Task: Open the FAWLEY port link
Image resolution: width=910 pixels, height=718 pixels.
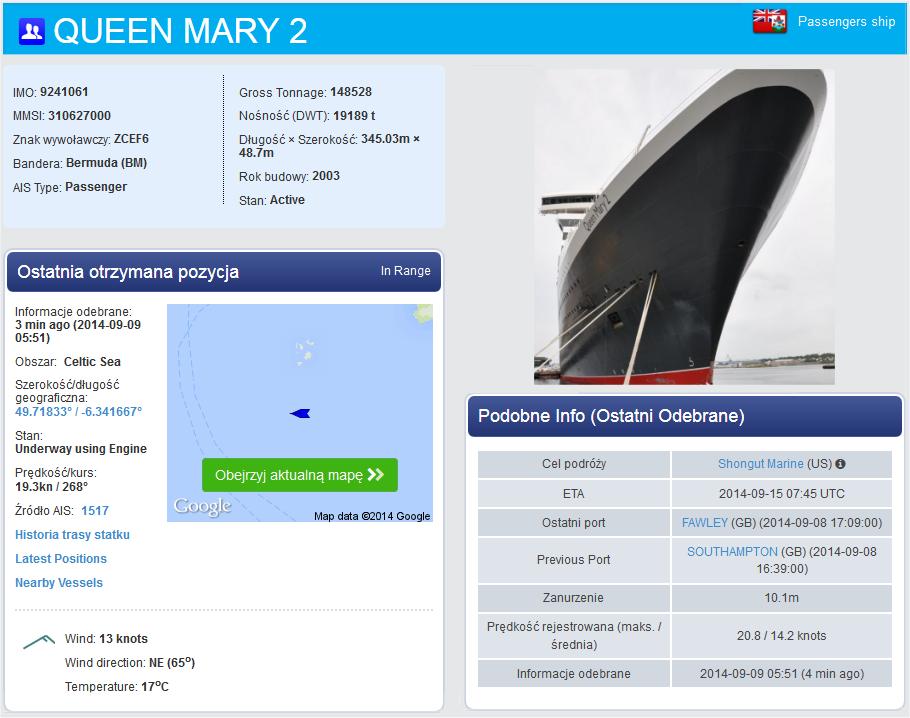Action: (x=705, y=522)
